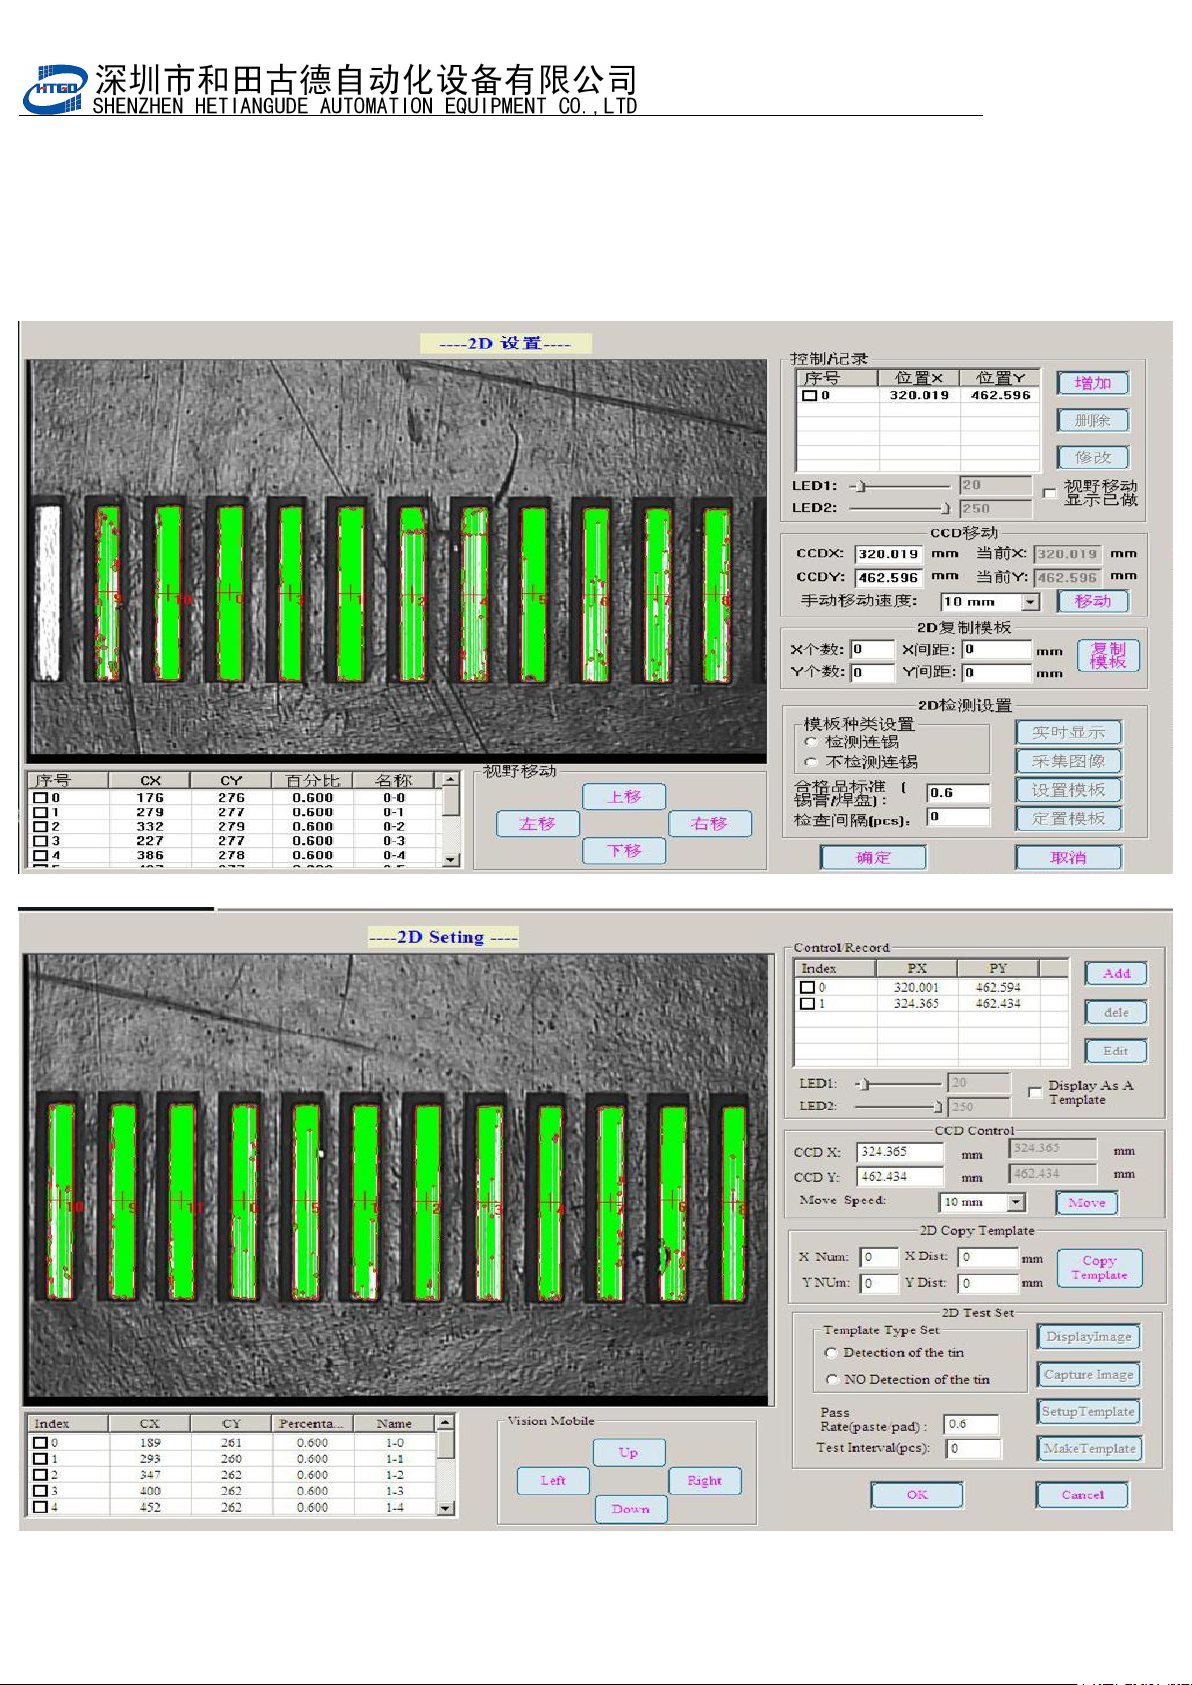Select Detection of the tin option

point(831,1353)
